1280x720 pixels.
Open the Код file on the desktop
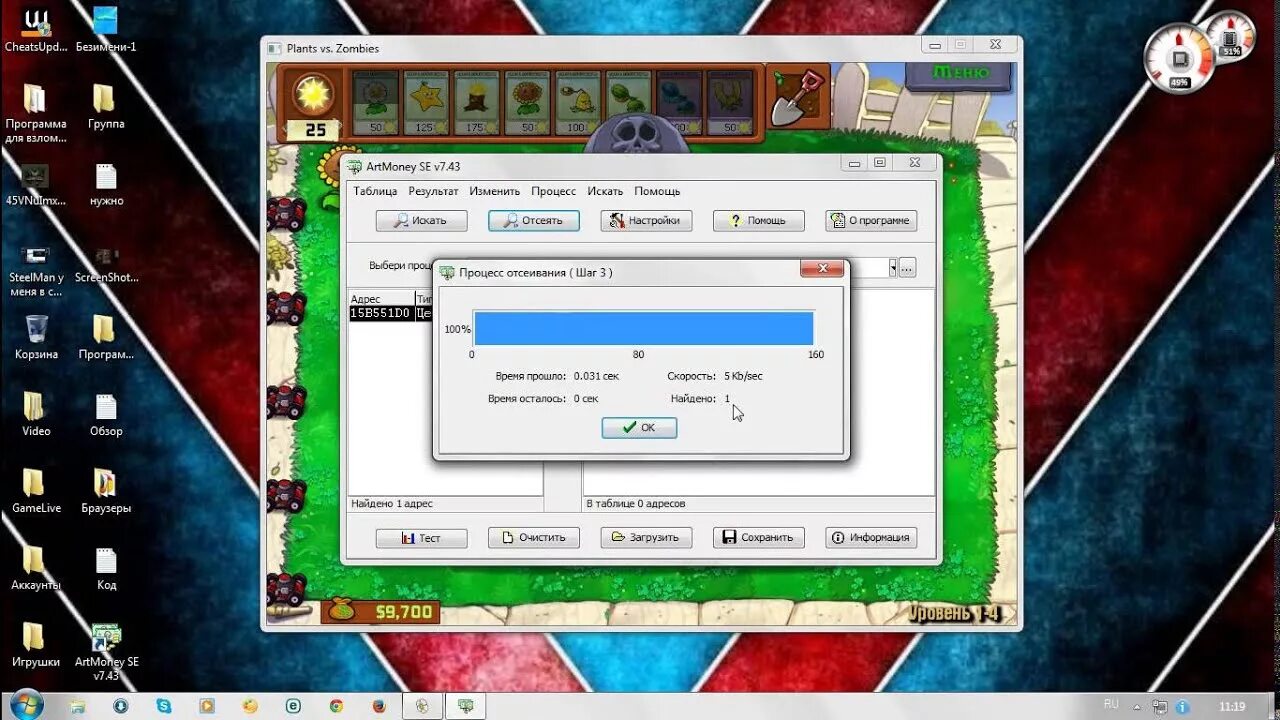click(x=106, y=568)
